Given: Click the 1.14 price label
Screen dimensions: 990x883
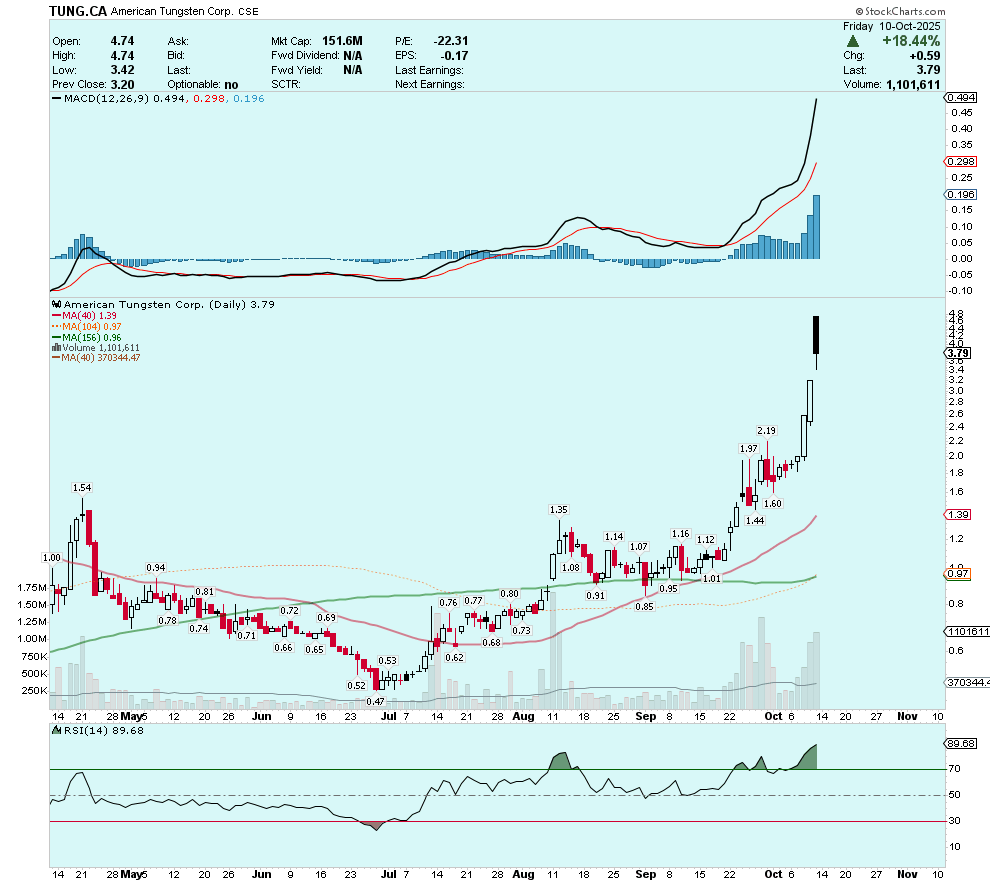Looking at the screenshot, I should (x=614, y=536).
